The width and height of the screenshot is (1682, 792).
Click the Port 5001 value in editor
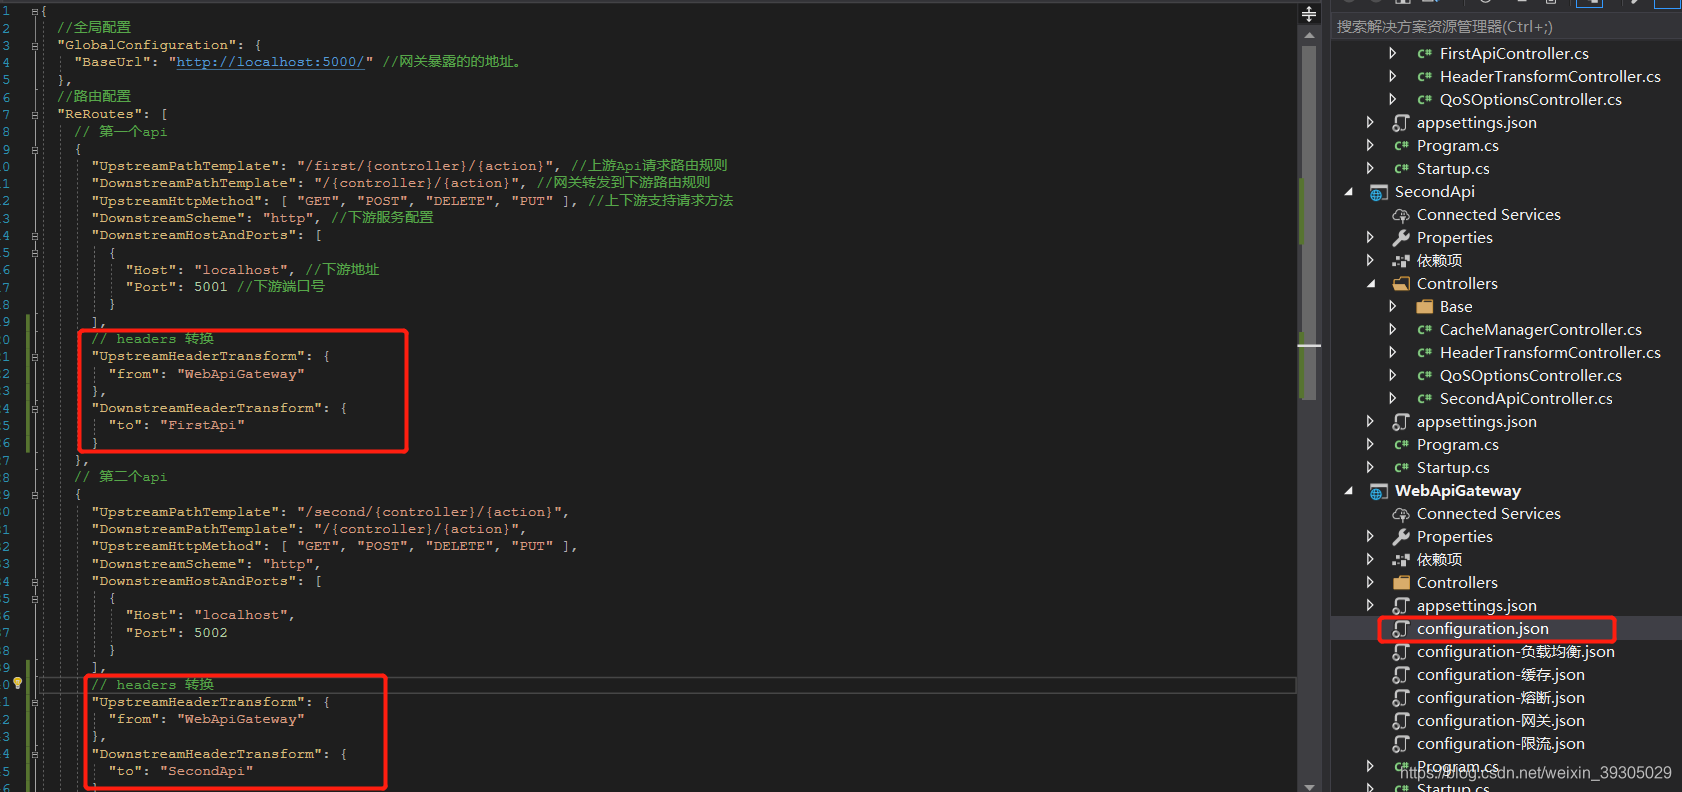tap(210, 287)
